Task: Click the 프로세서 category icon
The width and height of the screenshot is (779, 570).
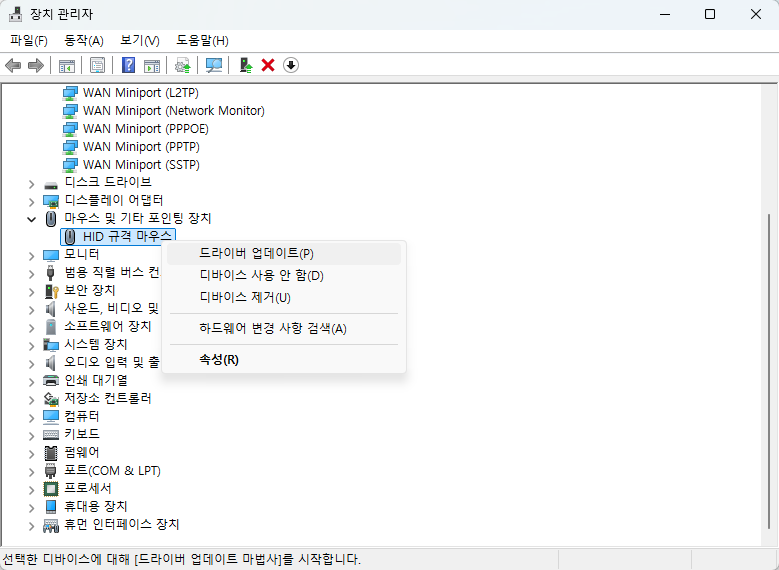Action: coord(51,489)
